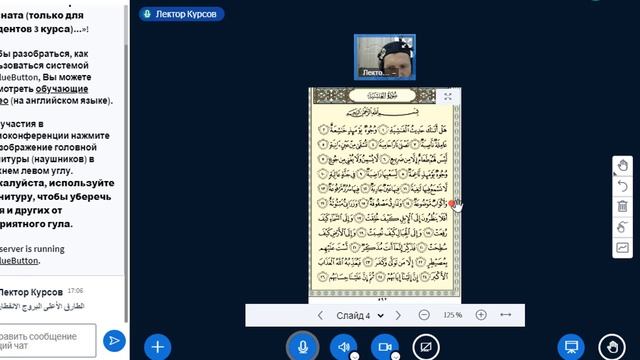Make the presentation fullscreen

[448, 96]
